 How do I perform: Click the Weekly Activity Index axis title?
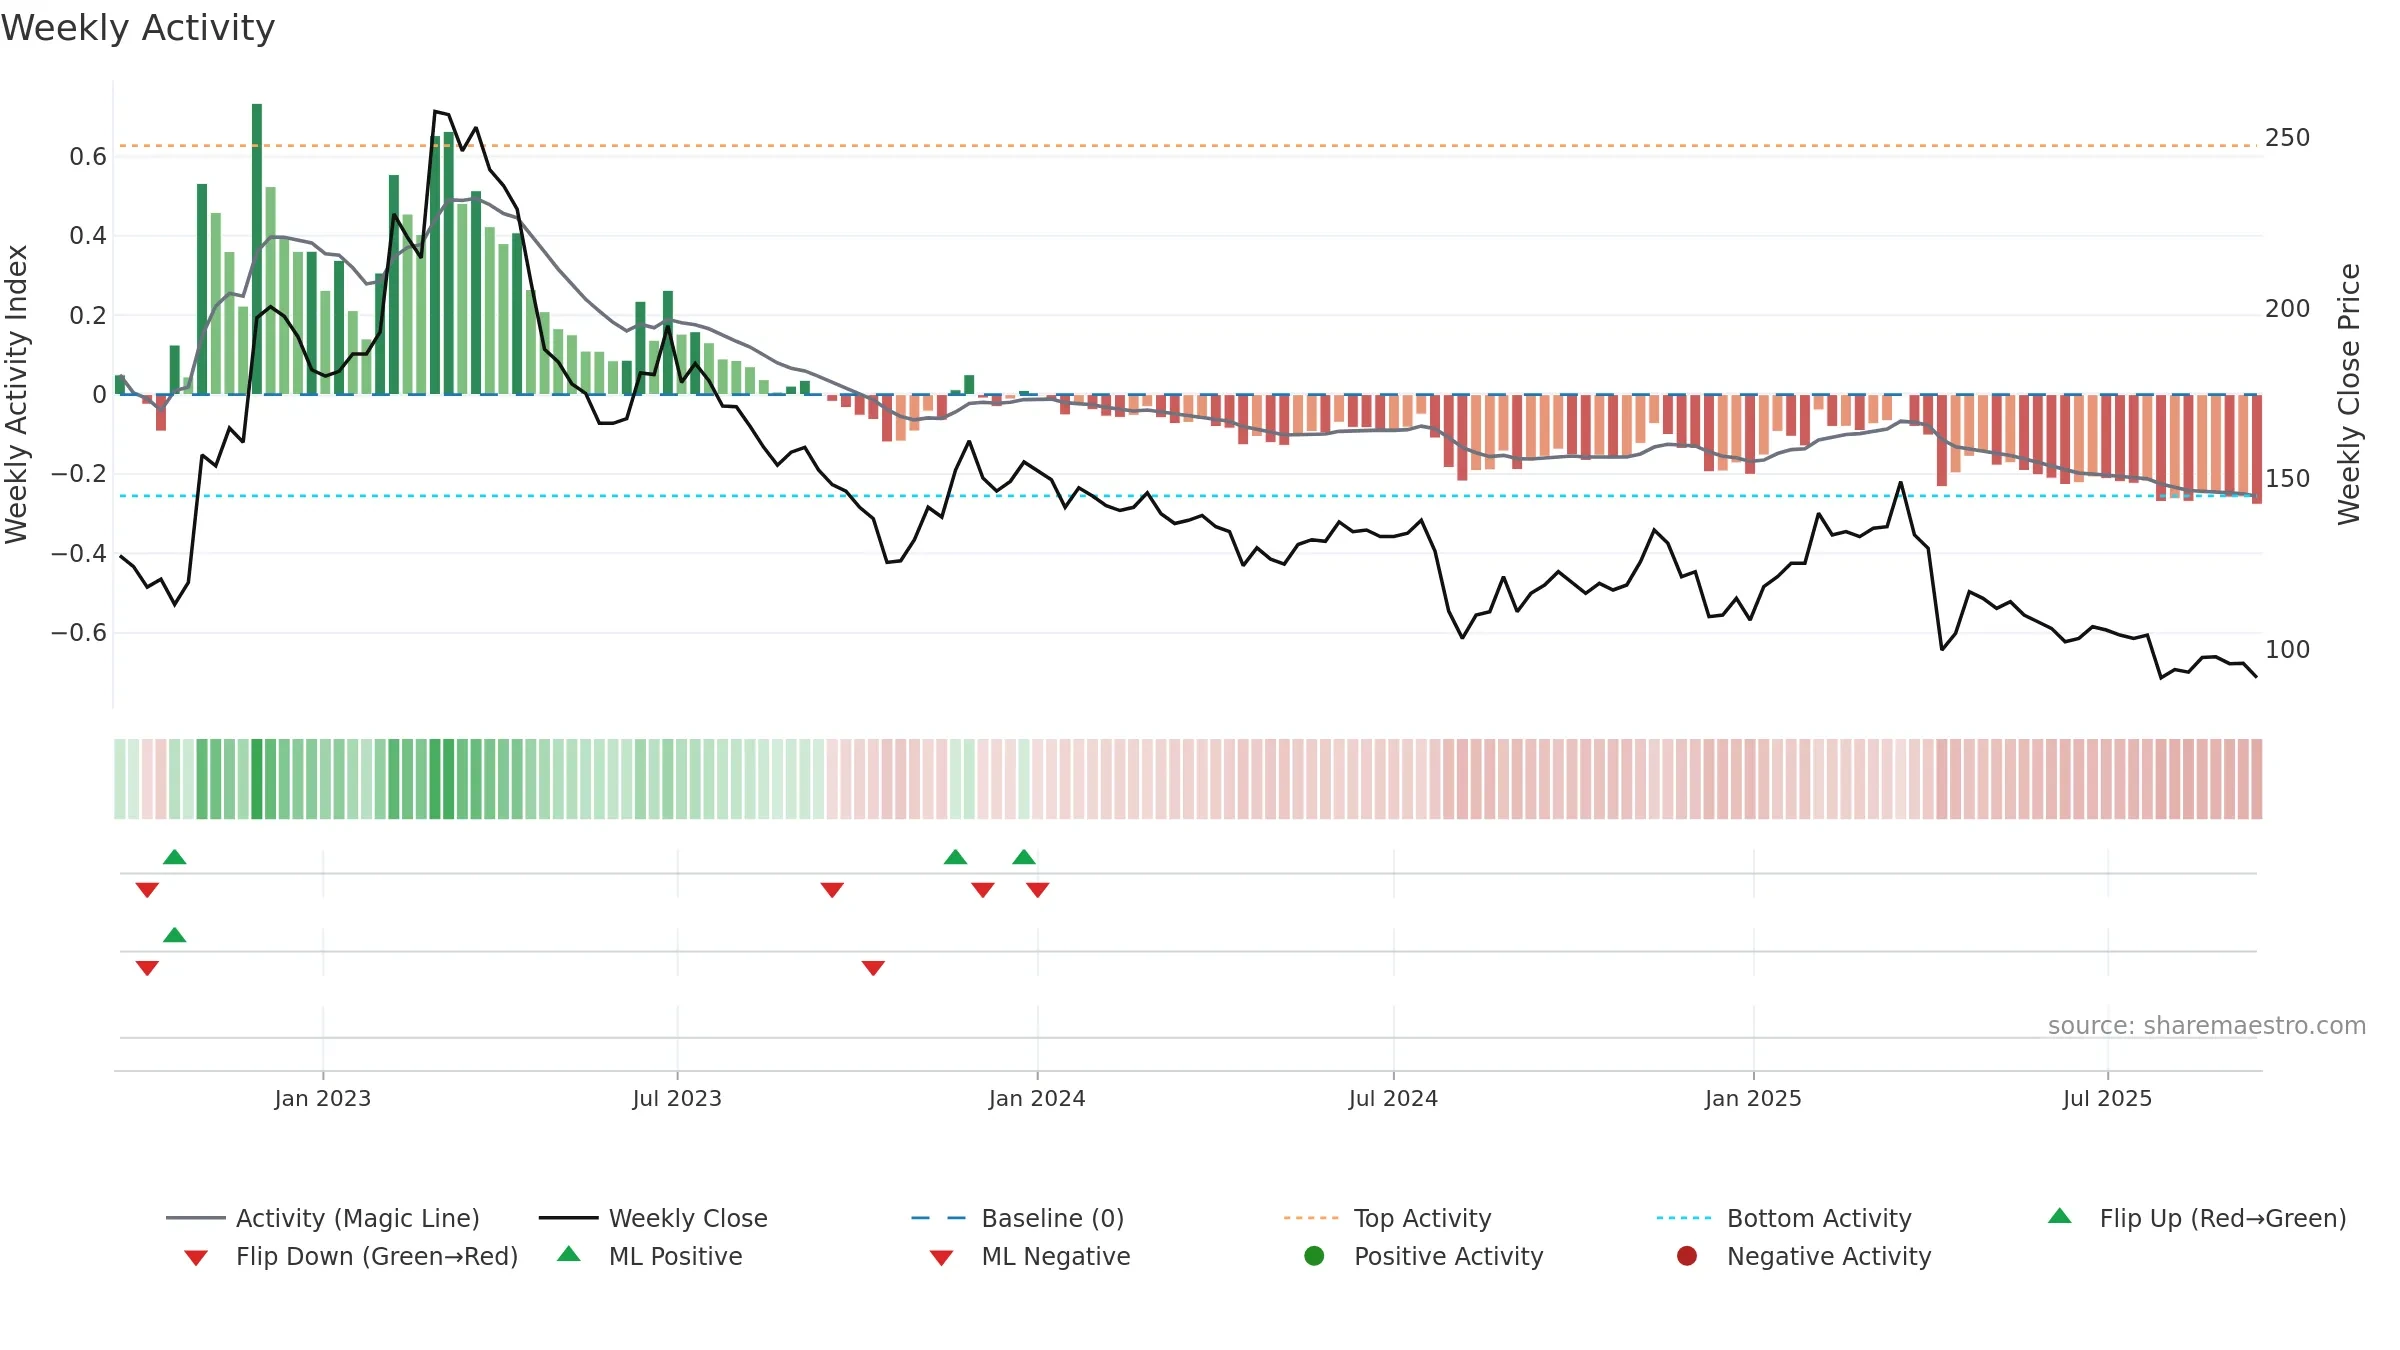(x=16, y=394)
